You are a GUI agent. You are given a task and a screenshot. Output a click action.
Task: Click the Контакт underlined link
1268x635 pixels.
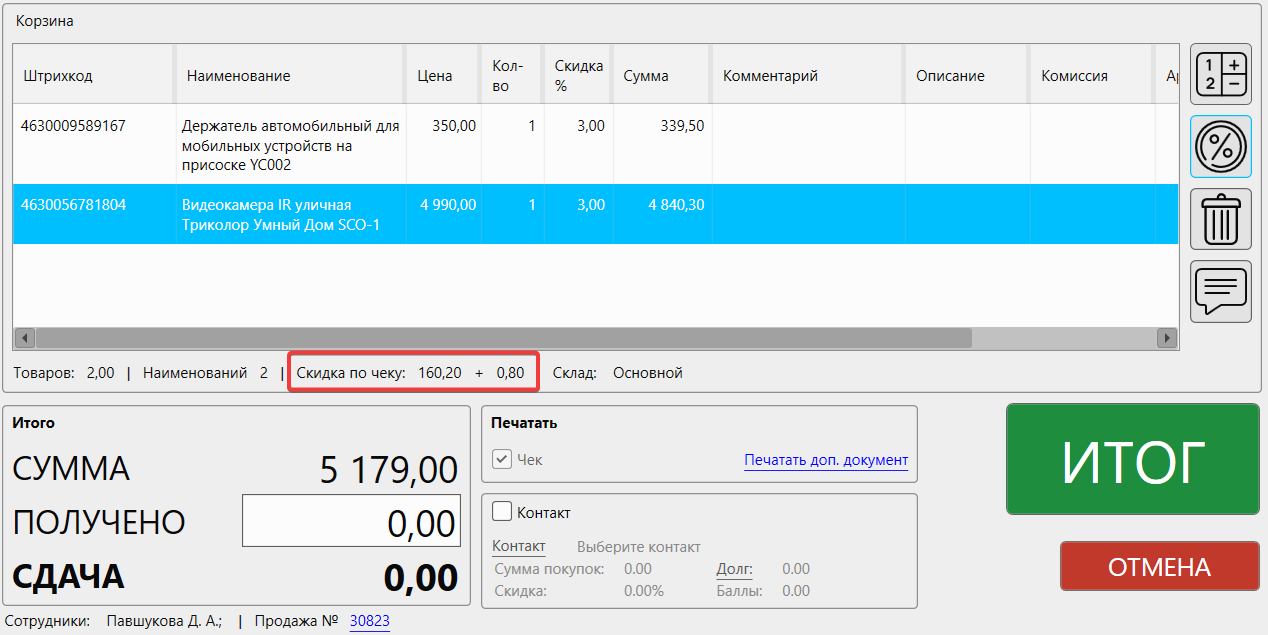pyautogui.click(x=518, y=547)
